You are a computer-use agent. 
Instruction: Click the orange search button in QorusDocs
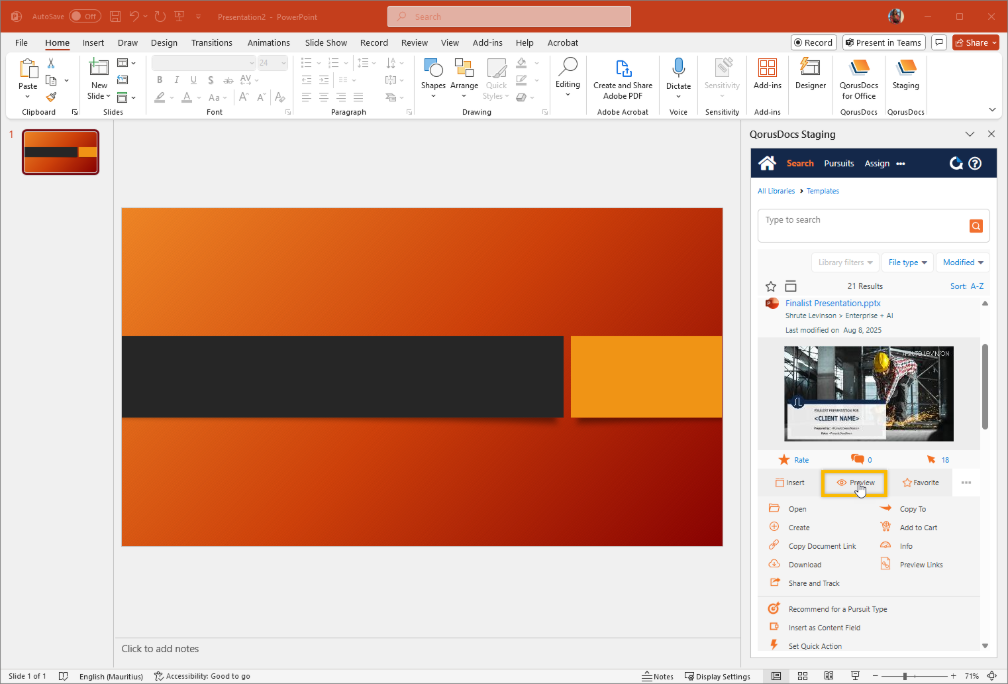pos(975,227)
